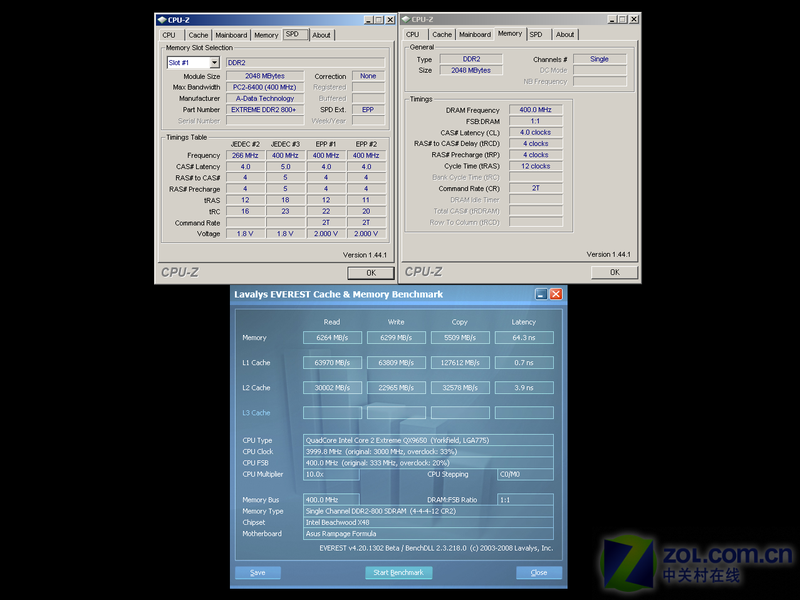800x600 pixels.
Task: Click SPD Ext. value EPP
Action: [x=368, y=110]
